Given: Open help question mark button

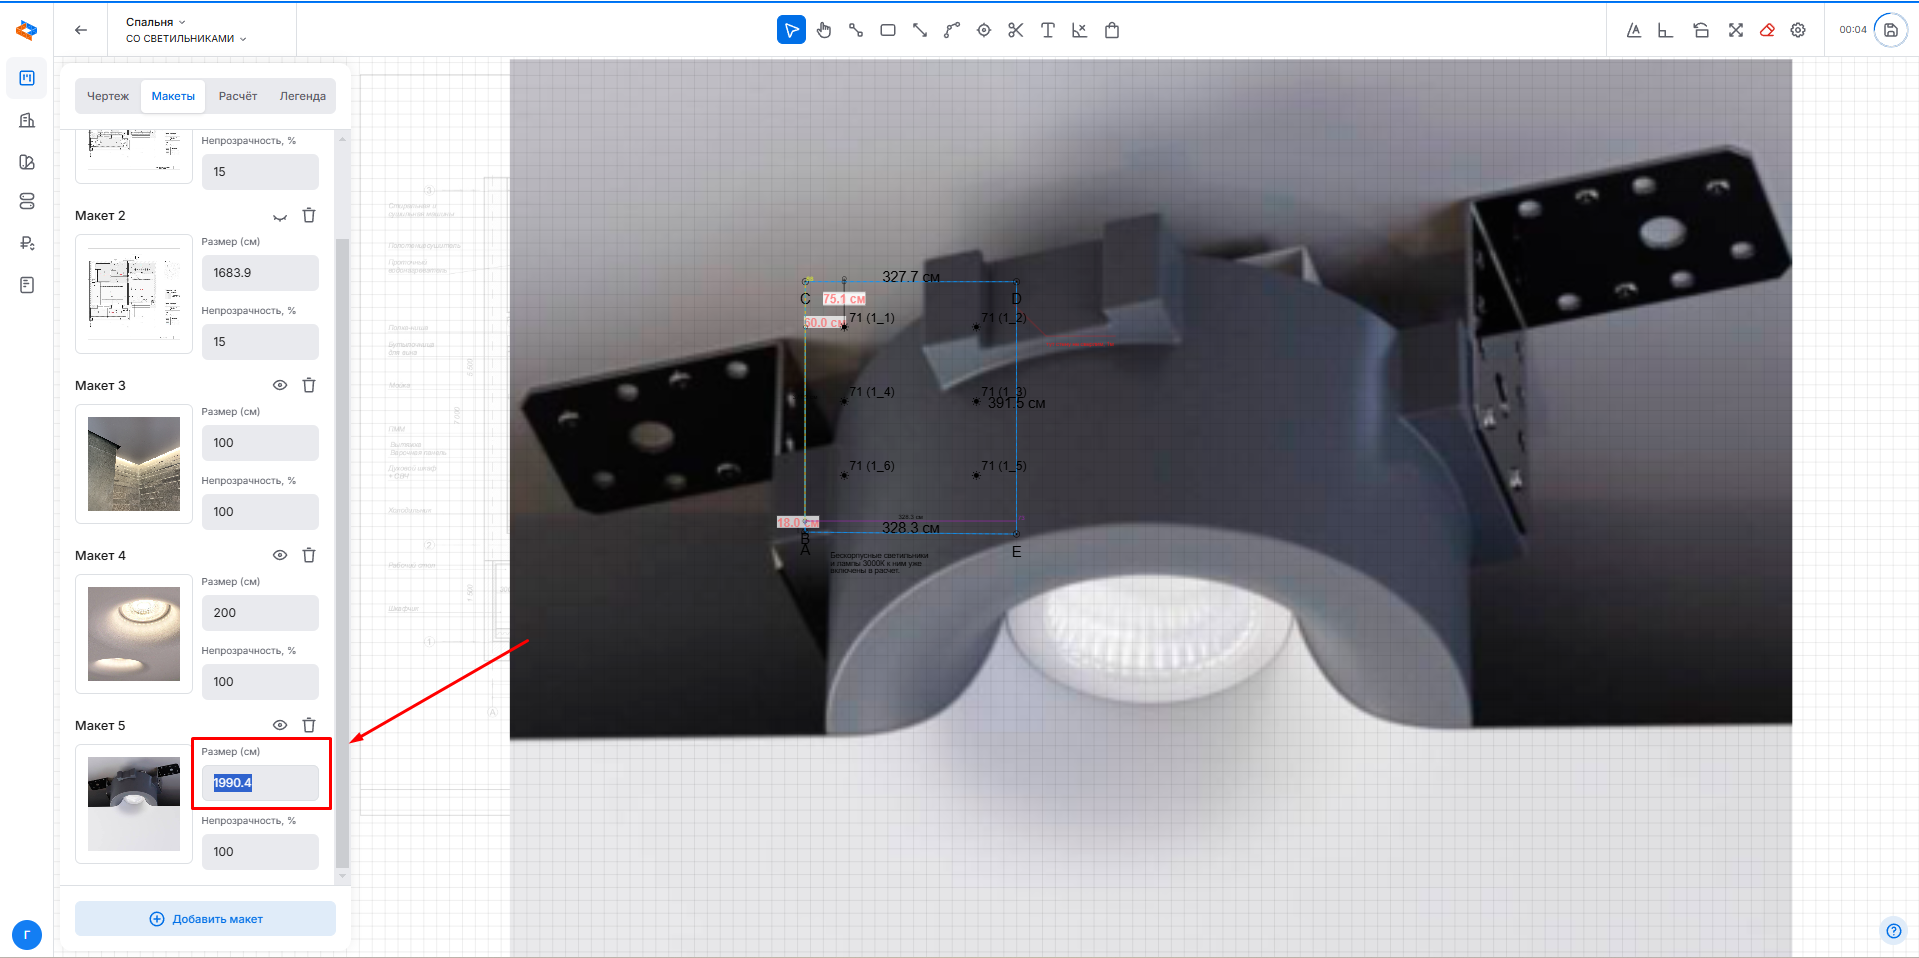Looking at the screenshot, I should point(1893,931).
